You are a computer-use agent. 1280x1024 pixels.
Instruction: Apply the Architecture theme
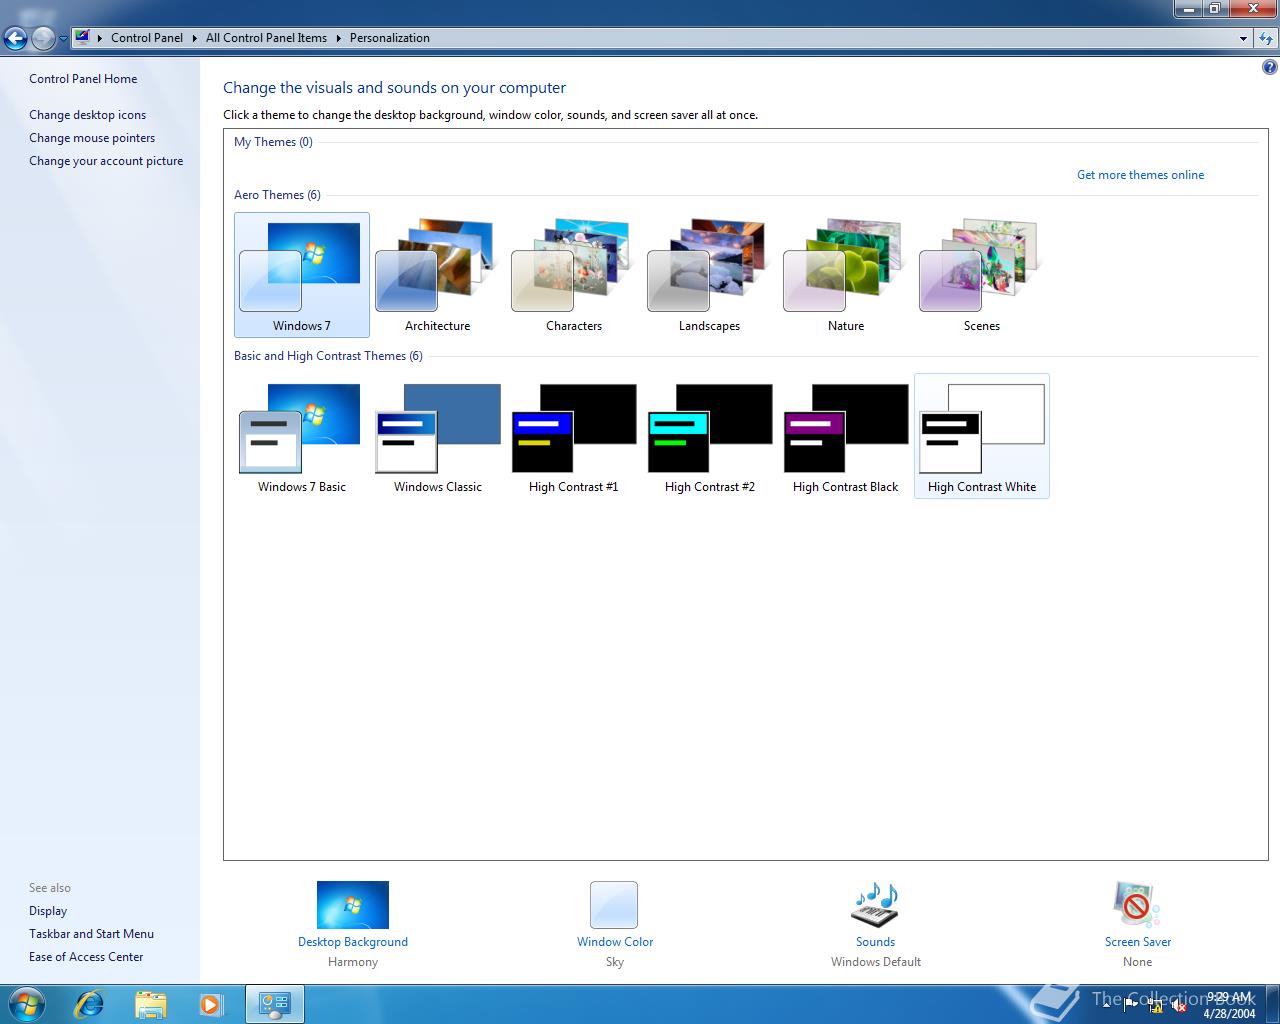coord(437,275)
